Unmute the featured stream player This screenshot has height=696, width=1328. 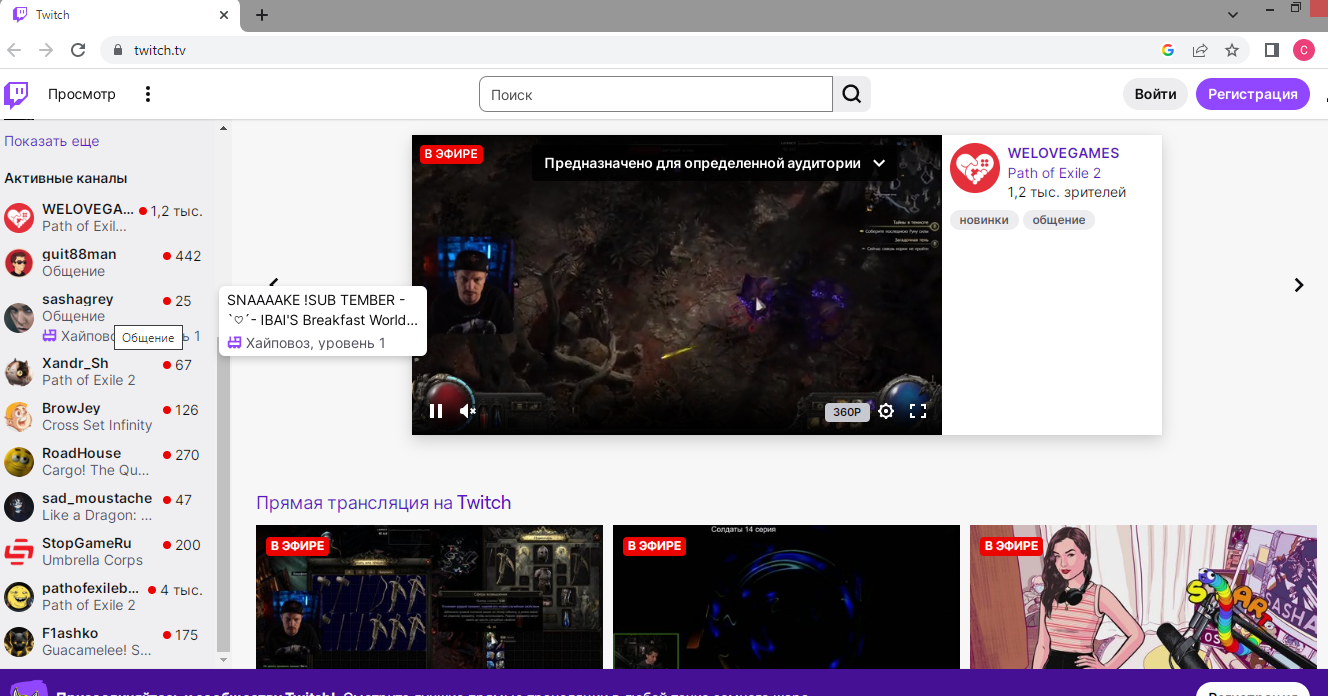click(467, 411)
